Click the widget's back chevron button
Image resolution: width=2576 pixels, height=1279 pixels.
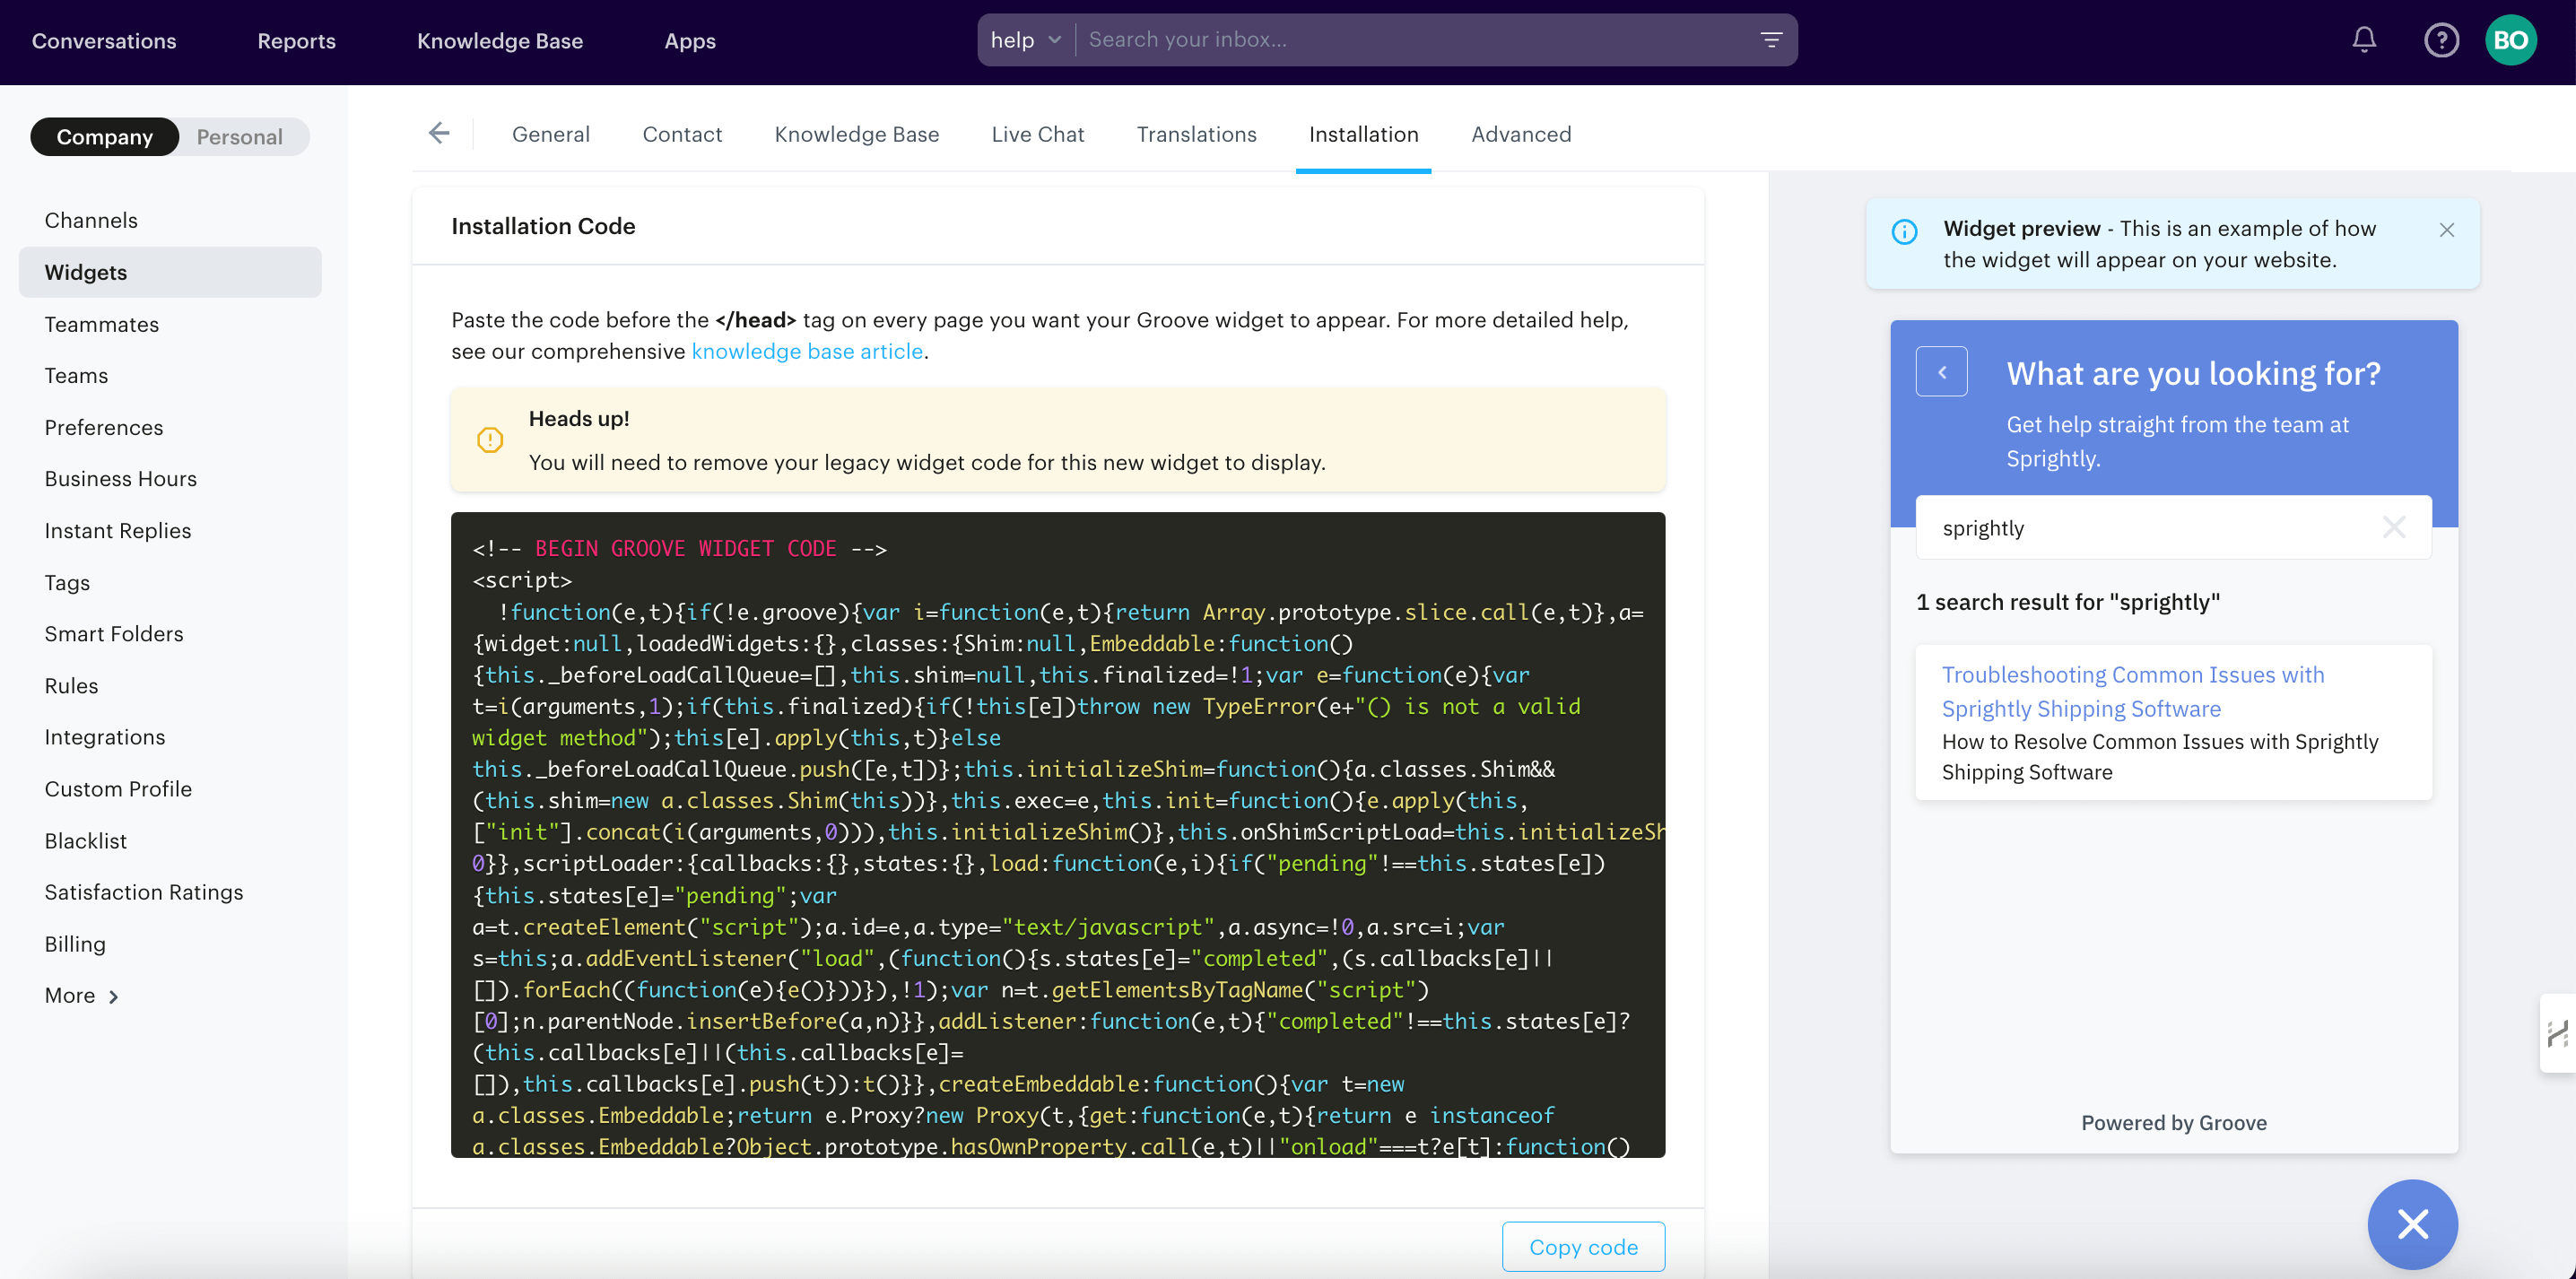pyautogui.click(x=1941, y=372)
